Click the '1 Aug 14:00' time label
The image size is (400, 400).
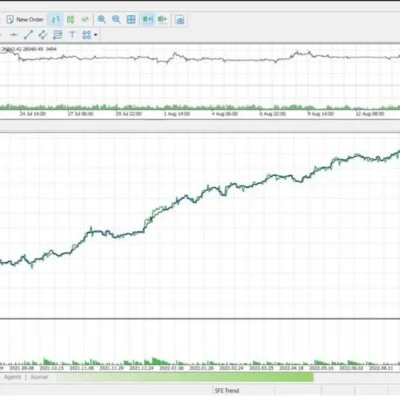(177, 114)
